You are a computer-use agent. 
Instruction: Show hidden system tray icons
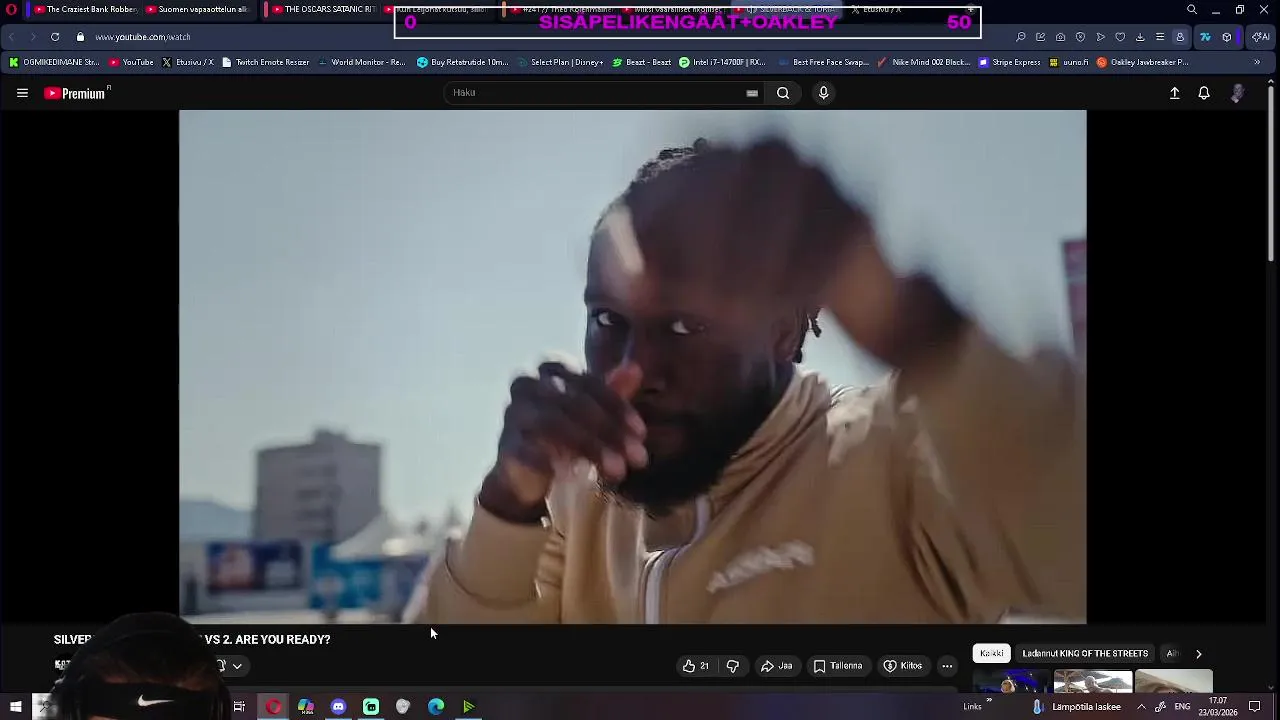point(1141,707)
